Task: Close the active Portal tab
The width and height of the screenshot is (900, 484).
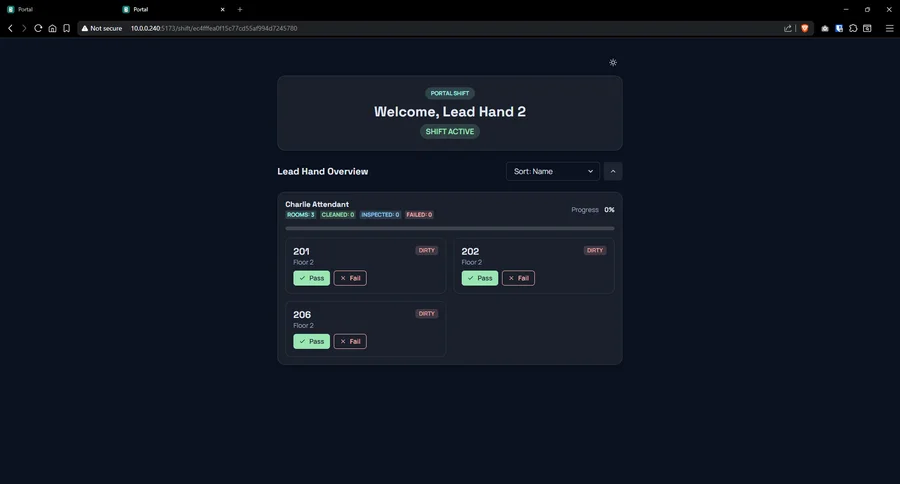Action: (x=223, y=9)
